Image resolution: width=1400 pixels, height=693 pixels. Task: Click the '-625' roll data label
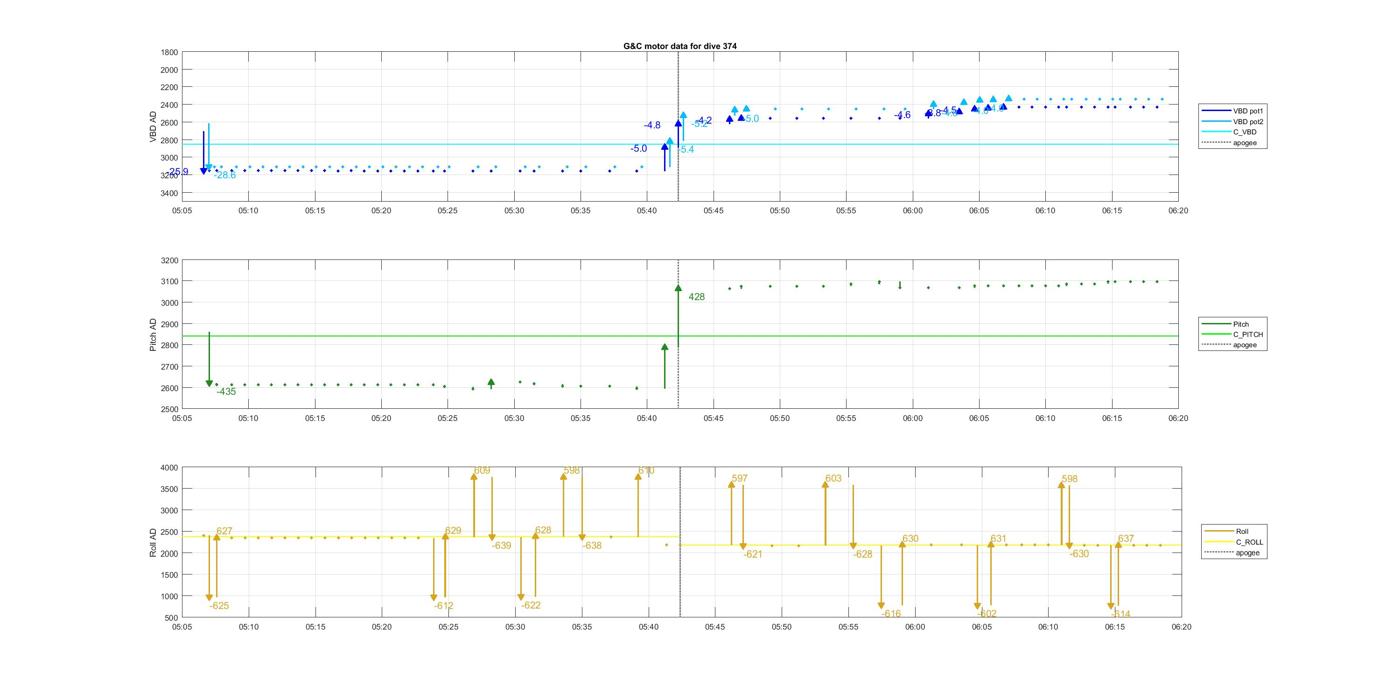219,606
